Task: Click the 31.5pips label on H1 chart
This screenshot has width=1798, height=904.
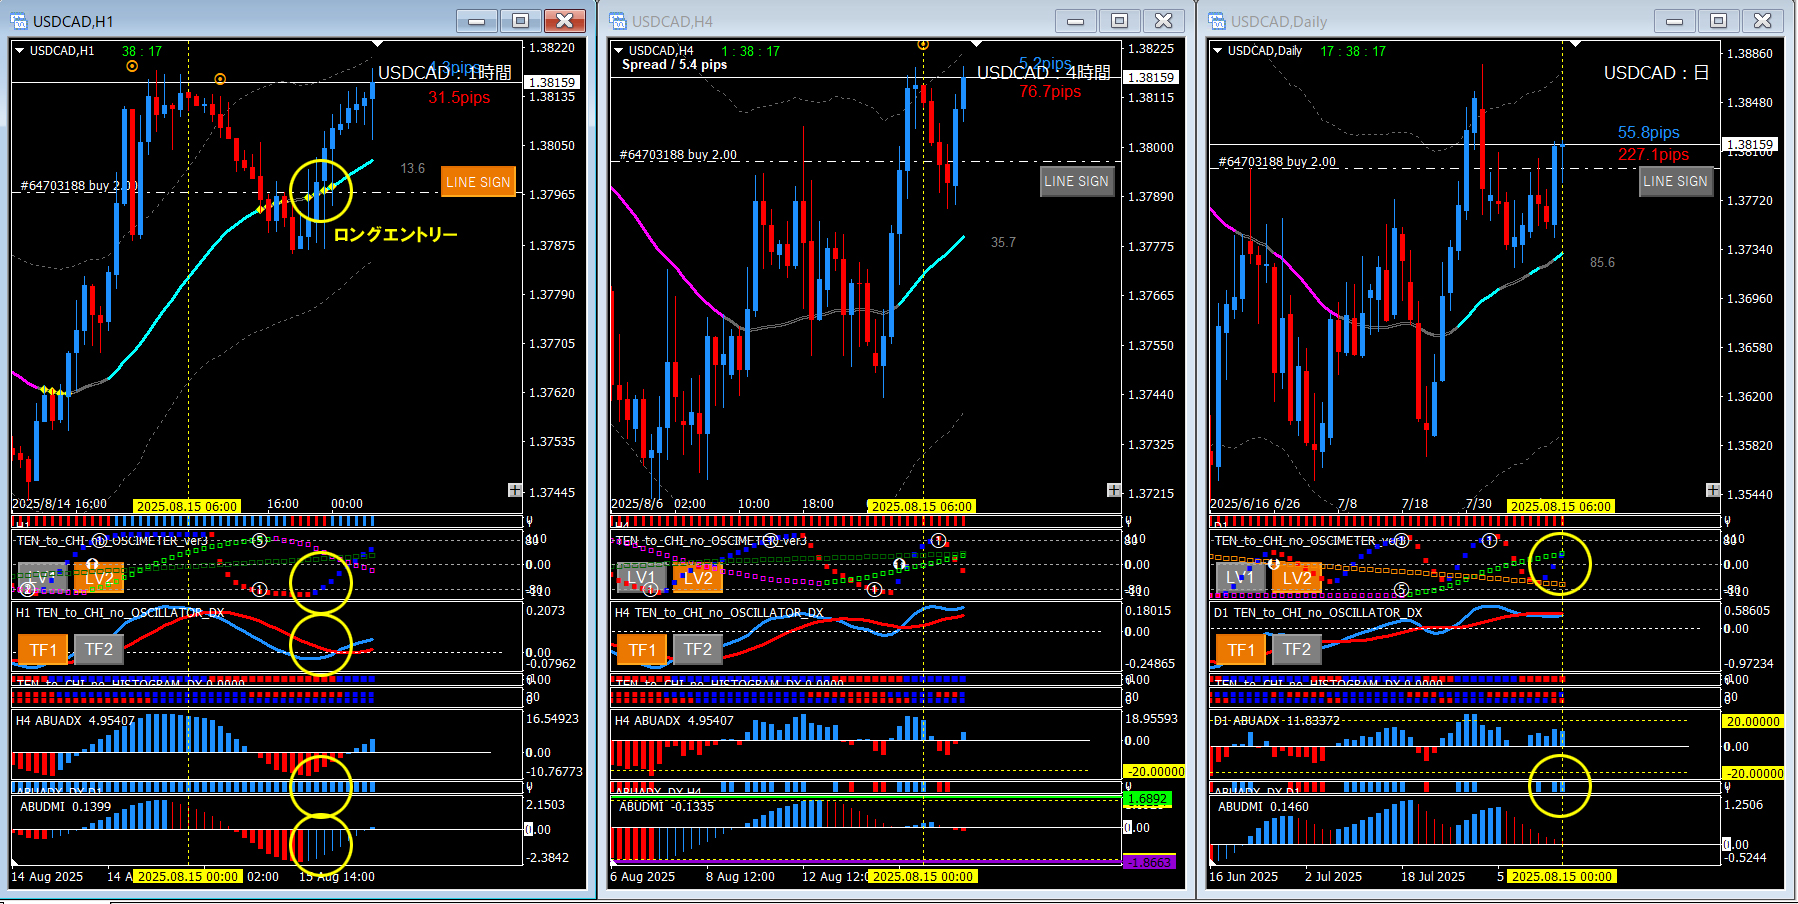Action: (459, 98)
